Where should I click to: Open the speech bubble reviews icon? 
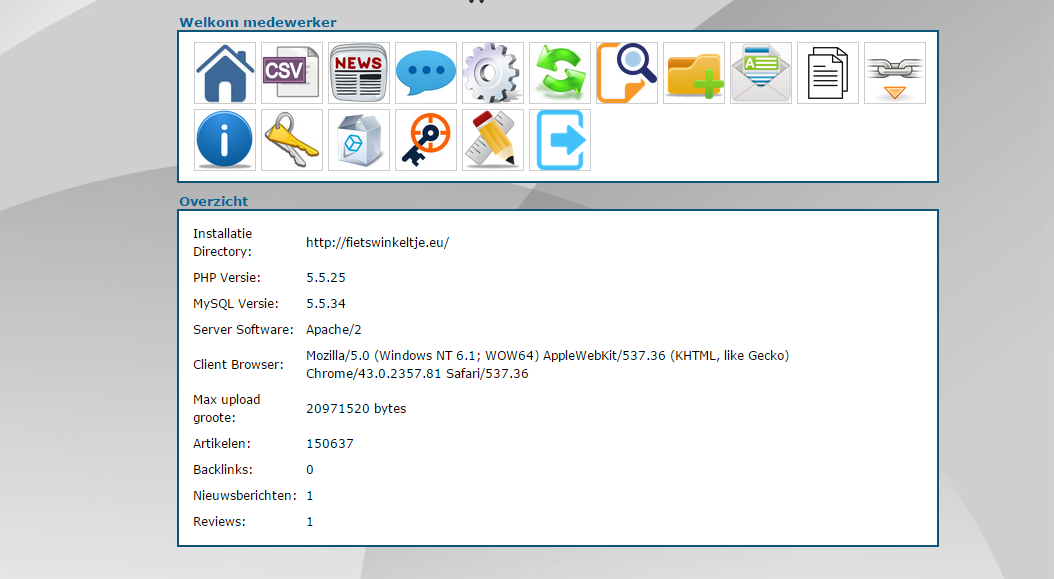pos(425,73)
